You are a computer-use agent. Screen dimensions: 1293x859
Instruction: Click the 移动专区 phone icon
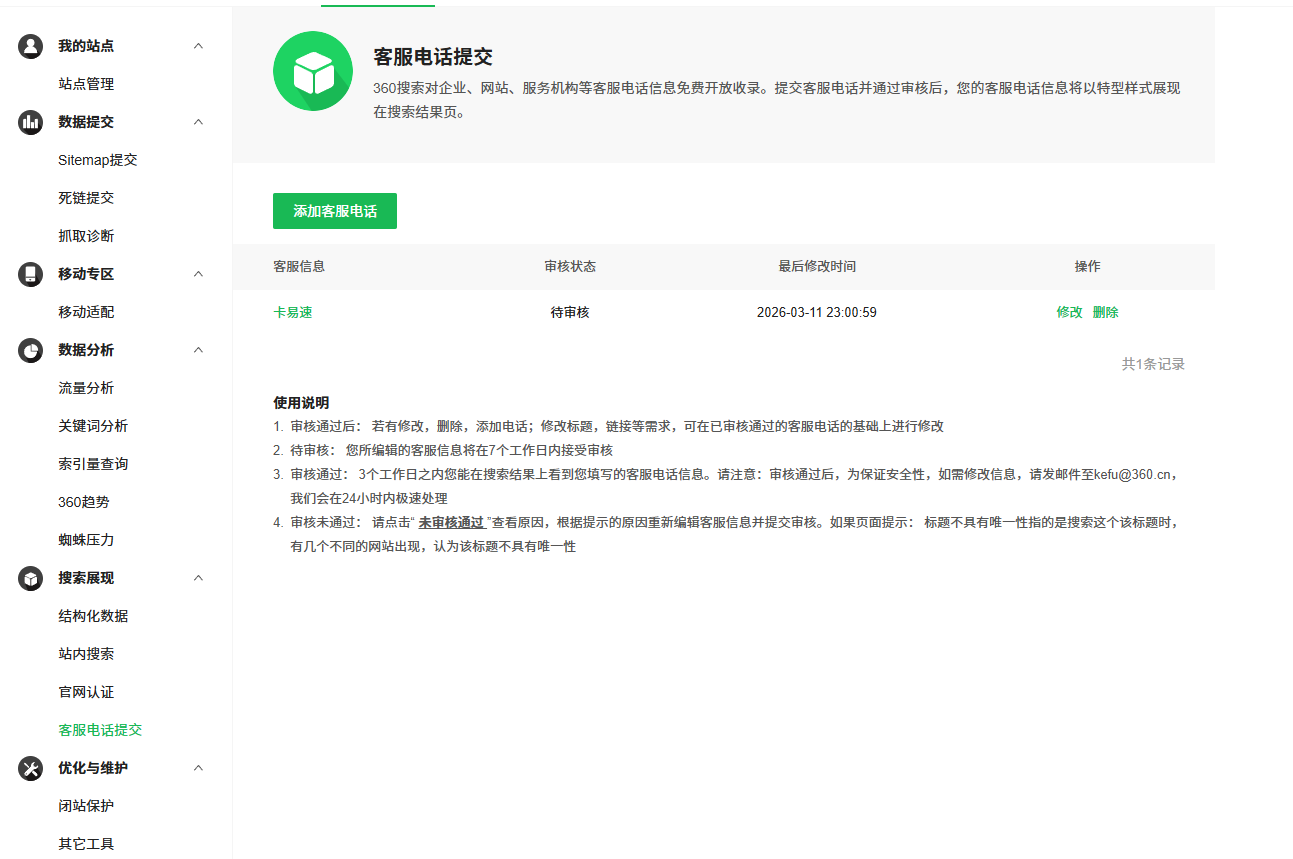point(31,274)
